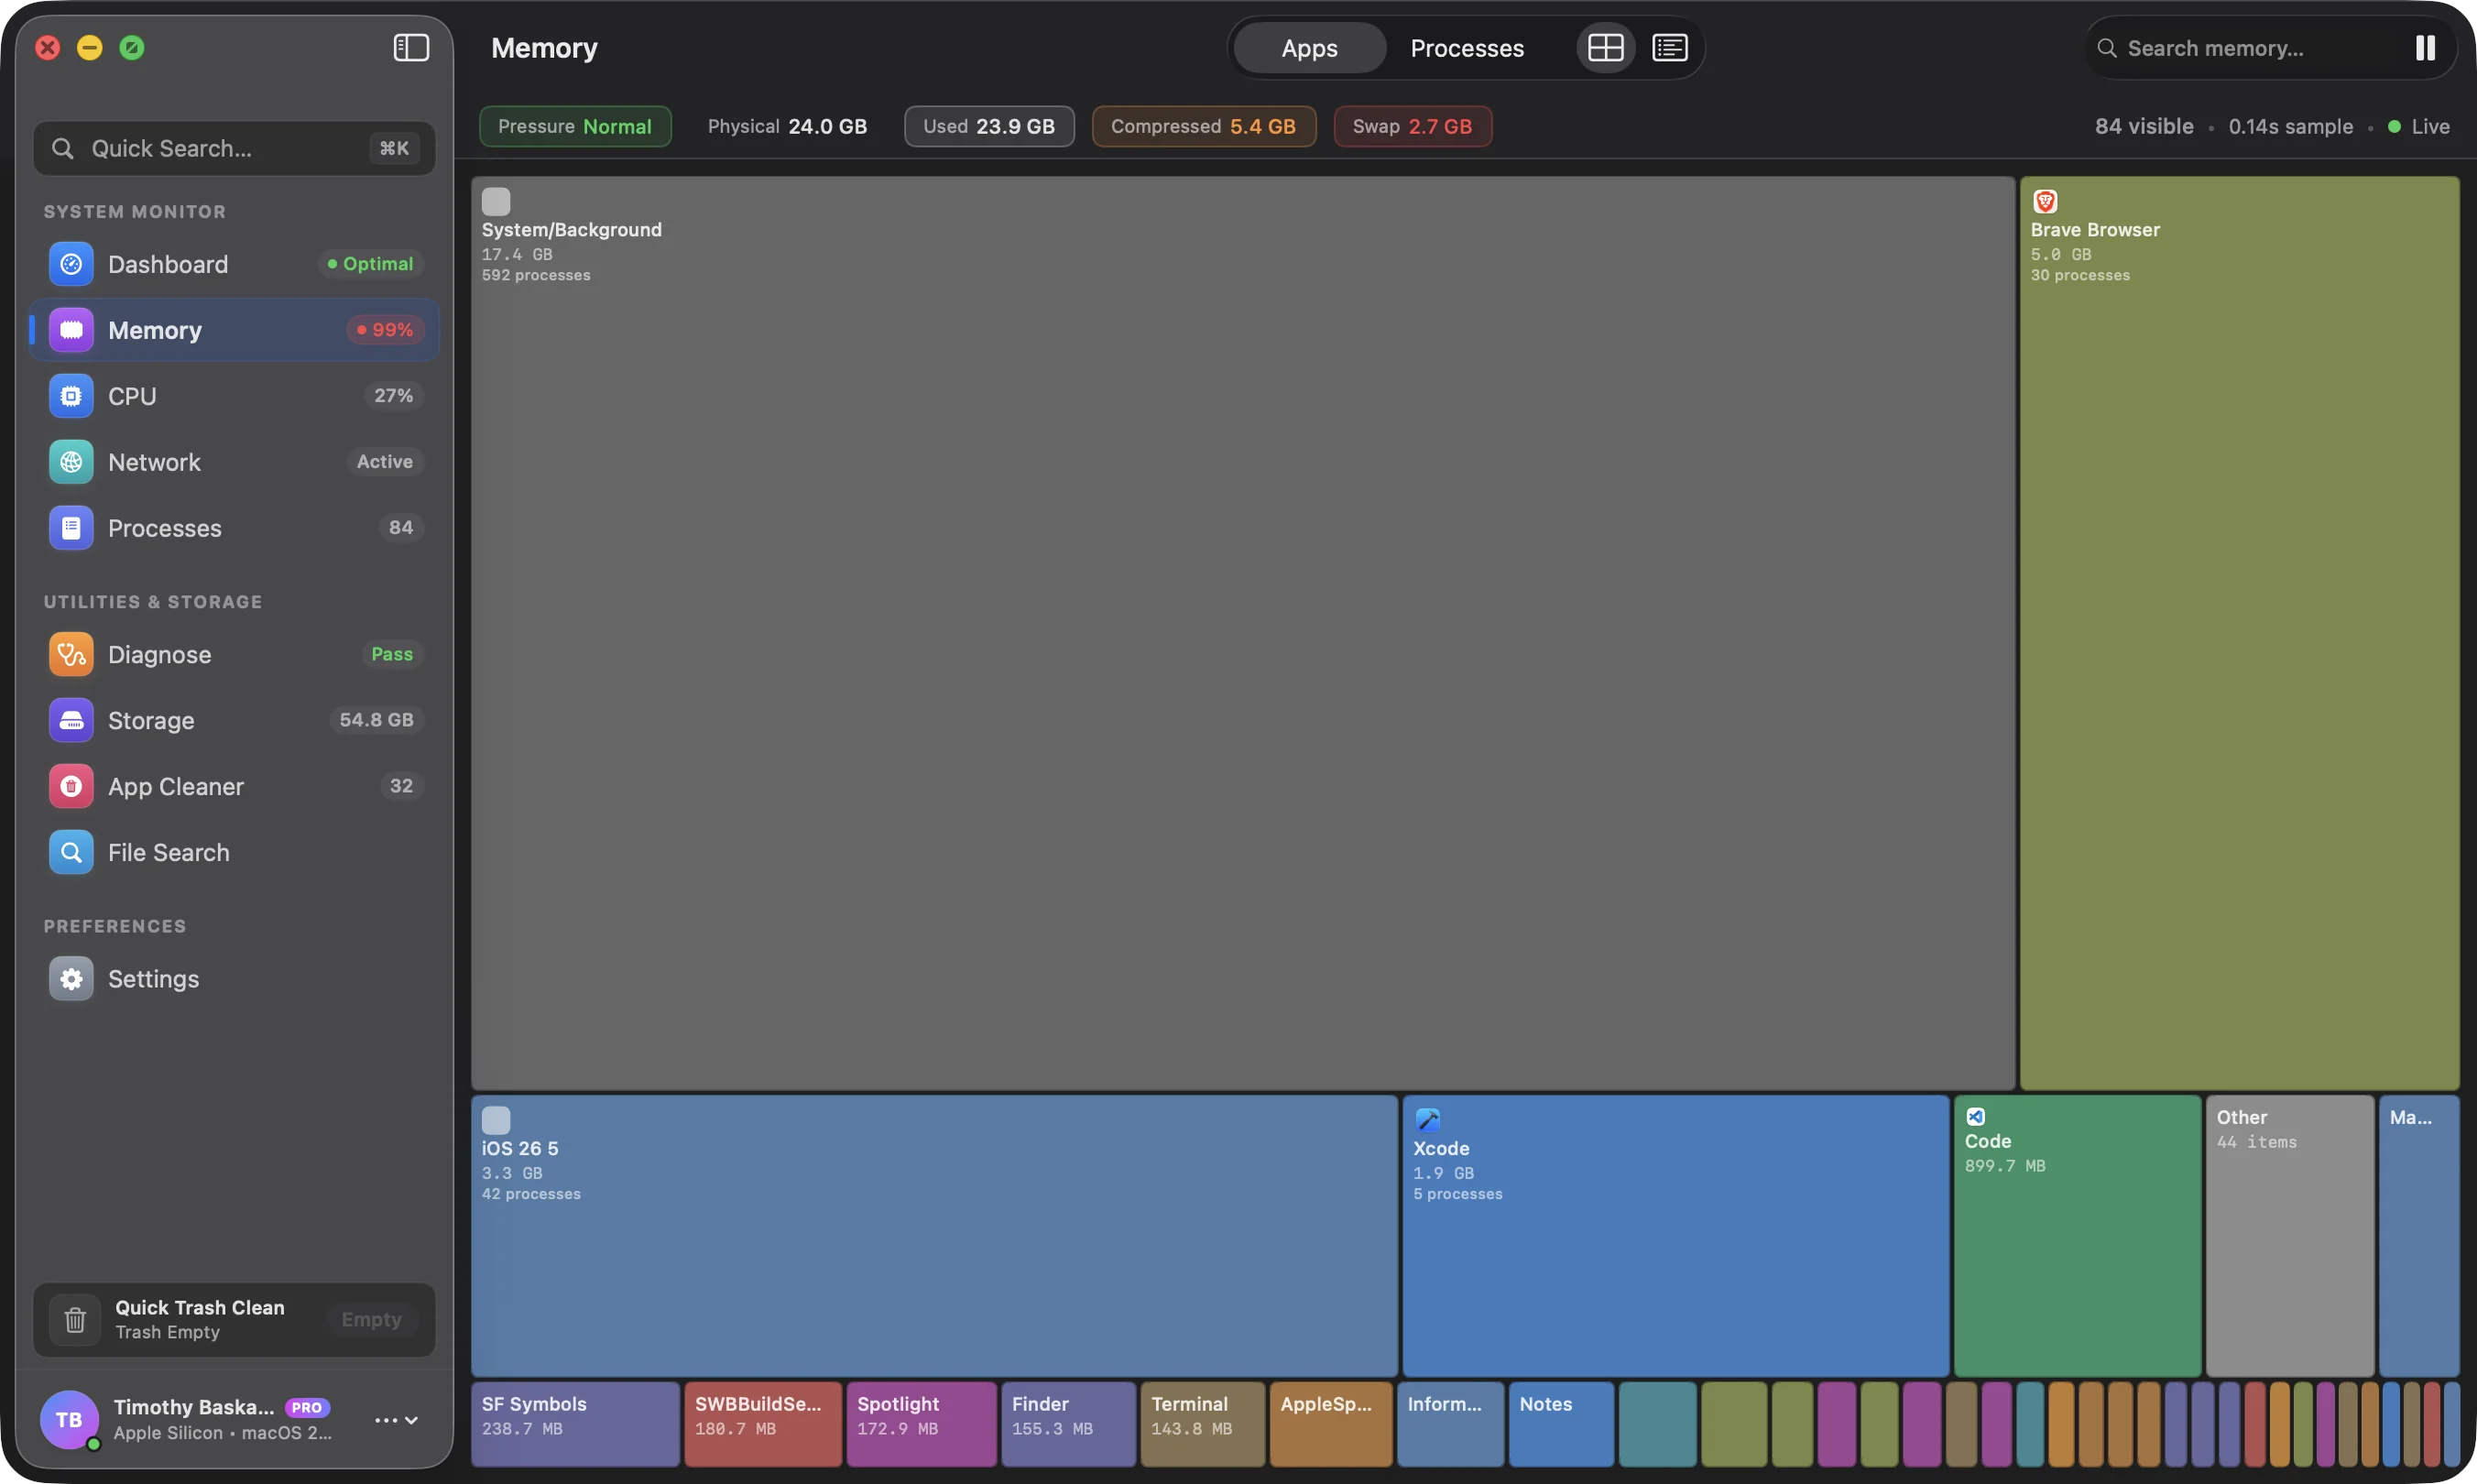Select the Ma... tile
This screenshot has height=1484, width=2477.
pos(2418,1236)
